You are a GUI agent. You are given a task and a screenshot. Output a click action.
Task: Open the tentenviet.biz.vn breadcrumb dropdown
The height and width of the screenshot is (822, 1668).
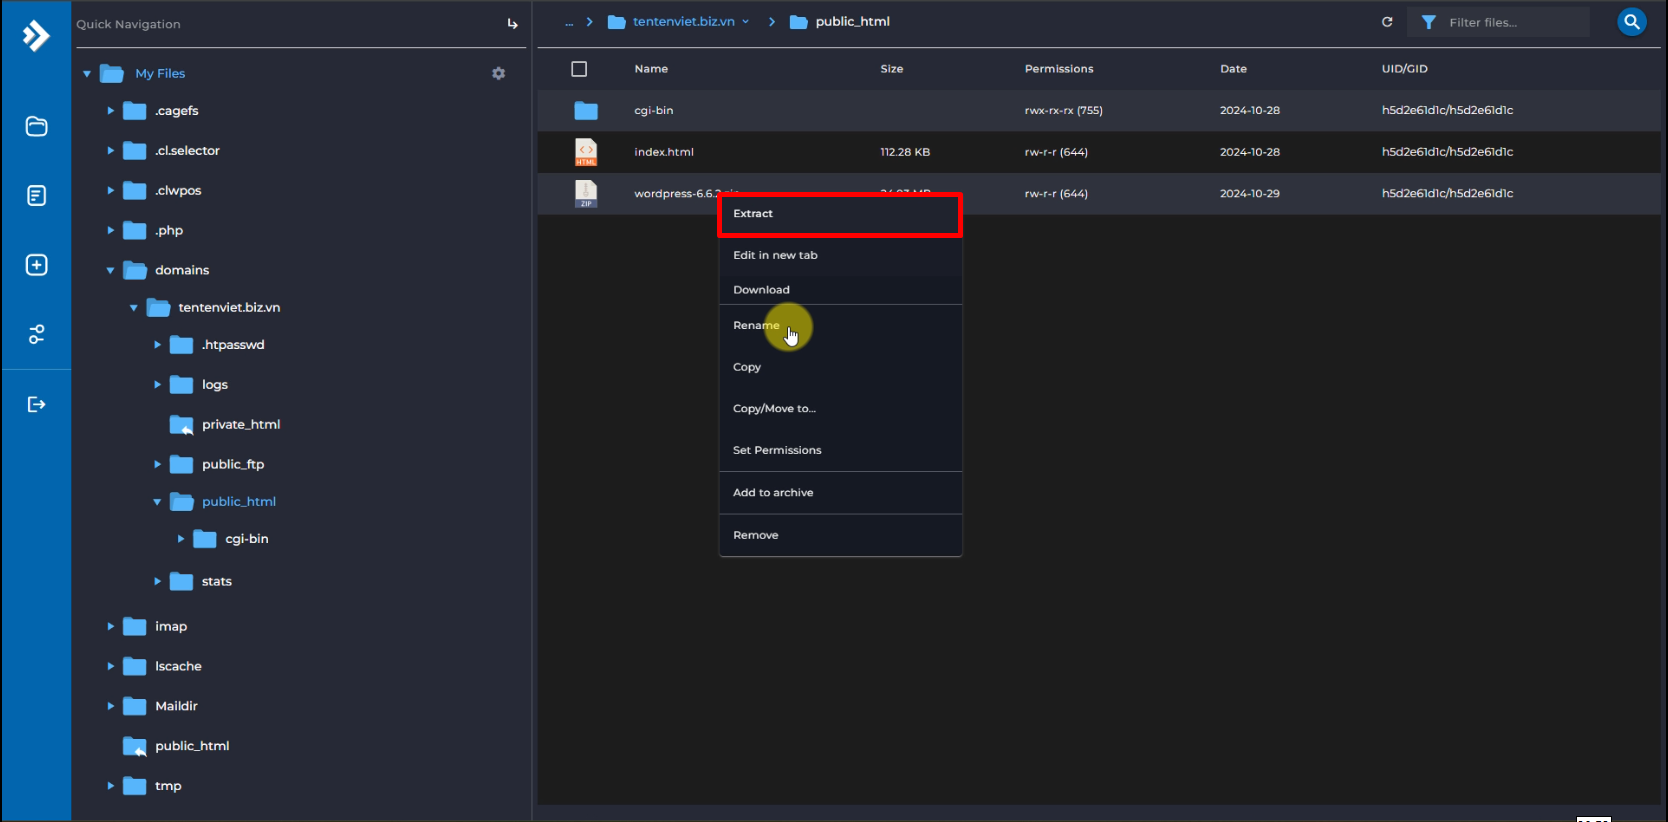tap(746, 22)
